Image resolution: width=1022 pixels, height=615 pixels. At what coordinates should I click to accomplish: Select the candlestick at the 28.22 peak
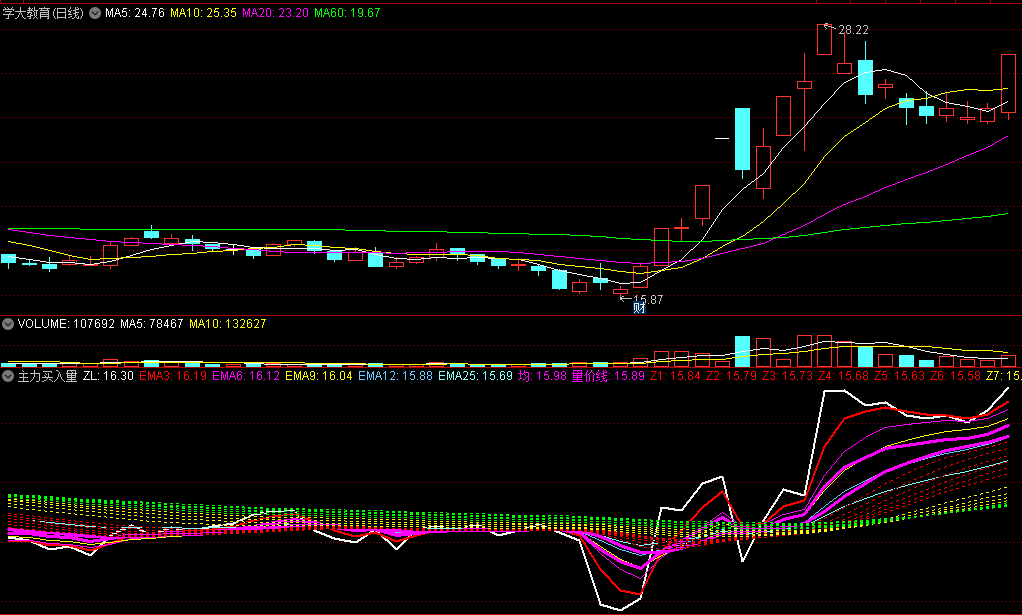tap(825, 40)
